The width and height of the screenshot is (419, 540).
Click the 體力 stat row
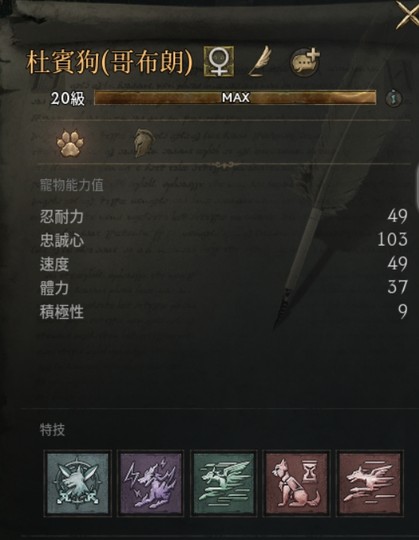[224, 288]
